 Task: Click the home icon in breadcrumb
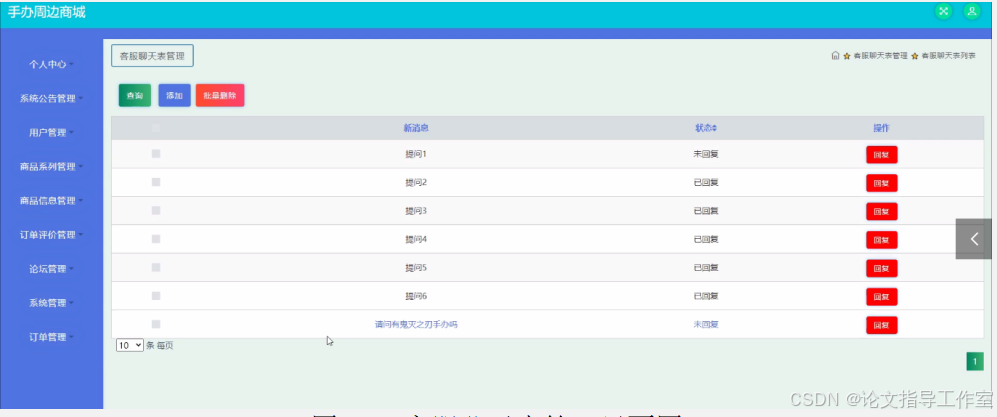click(835, 55)
